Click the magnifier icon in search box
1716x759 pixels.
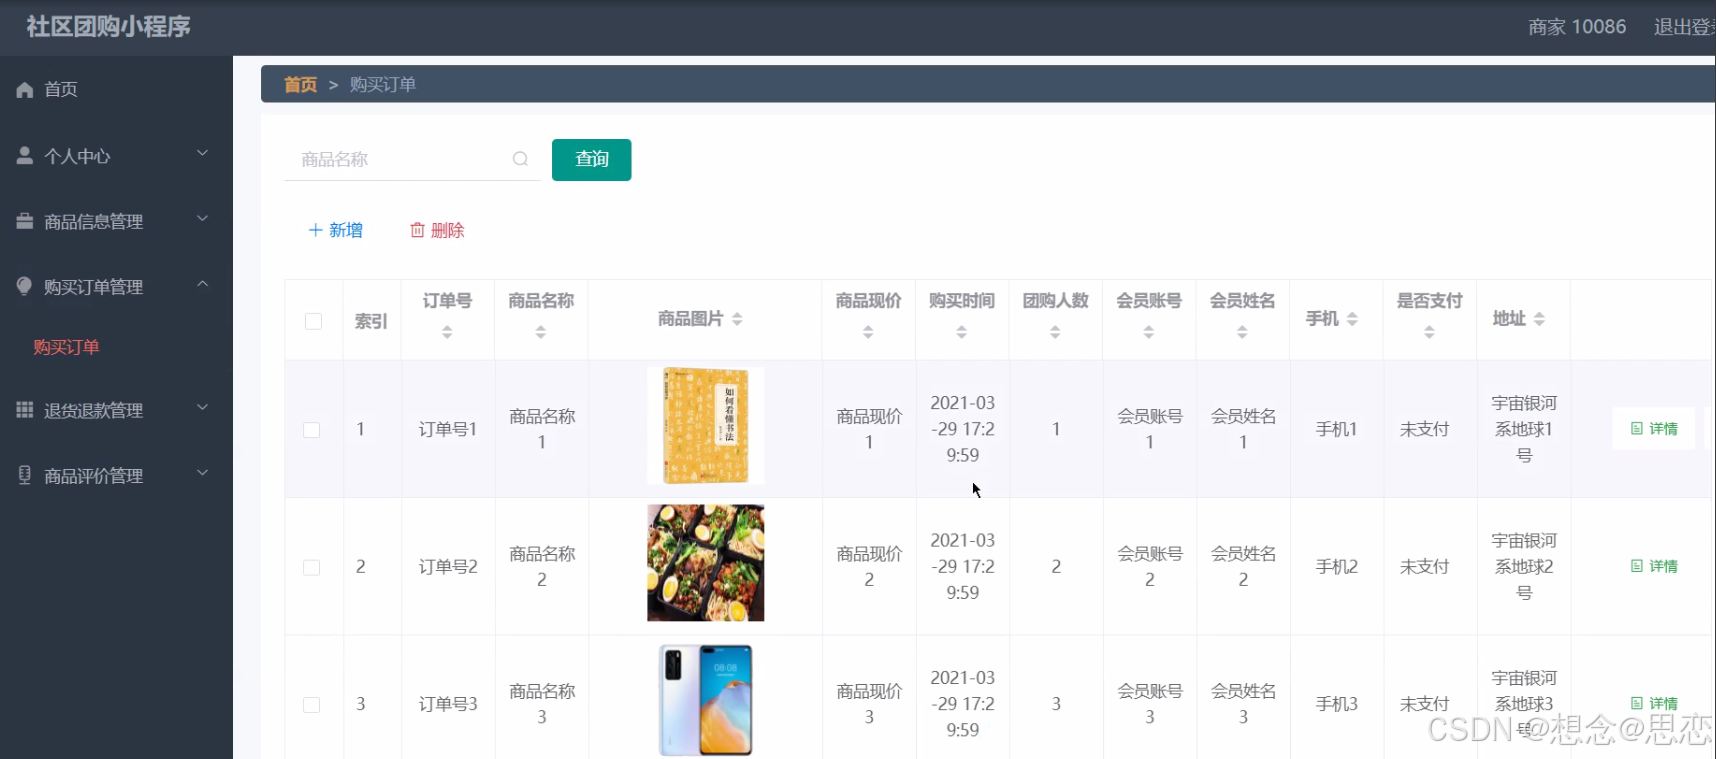(x=520, y=159)
